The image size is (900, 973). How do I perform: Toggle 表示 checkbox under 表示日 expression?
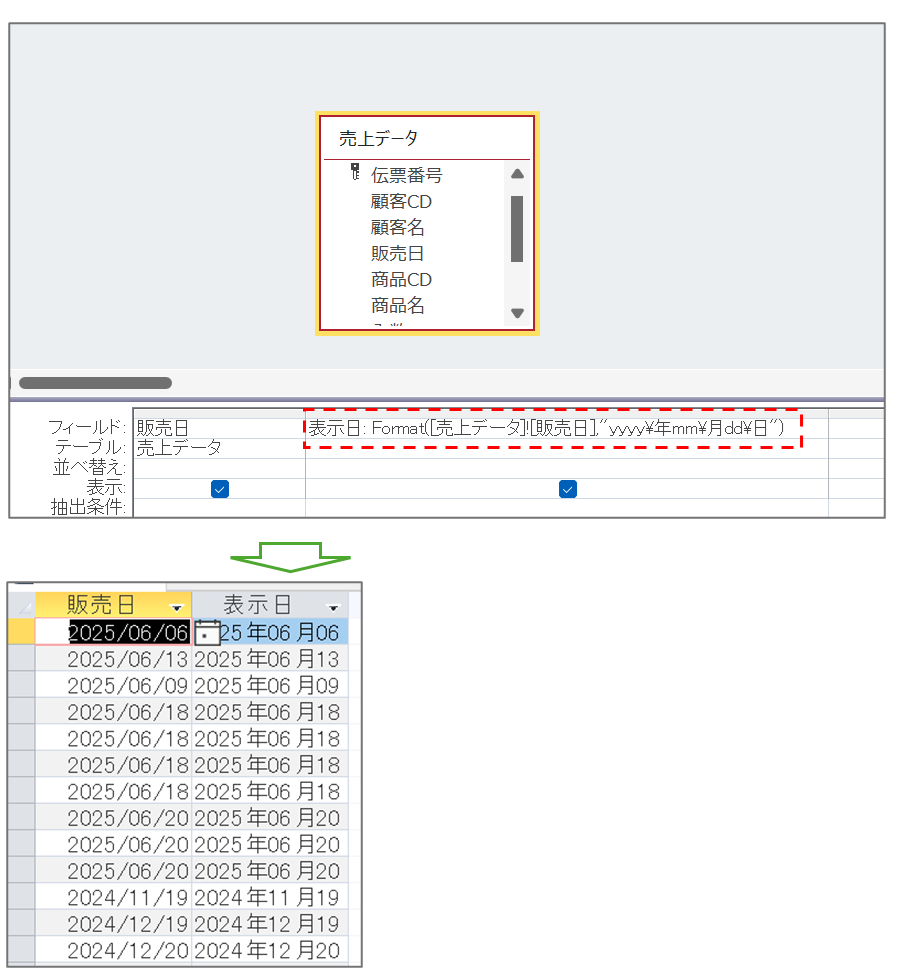(x=567, y=489)
